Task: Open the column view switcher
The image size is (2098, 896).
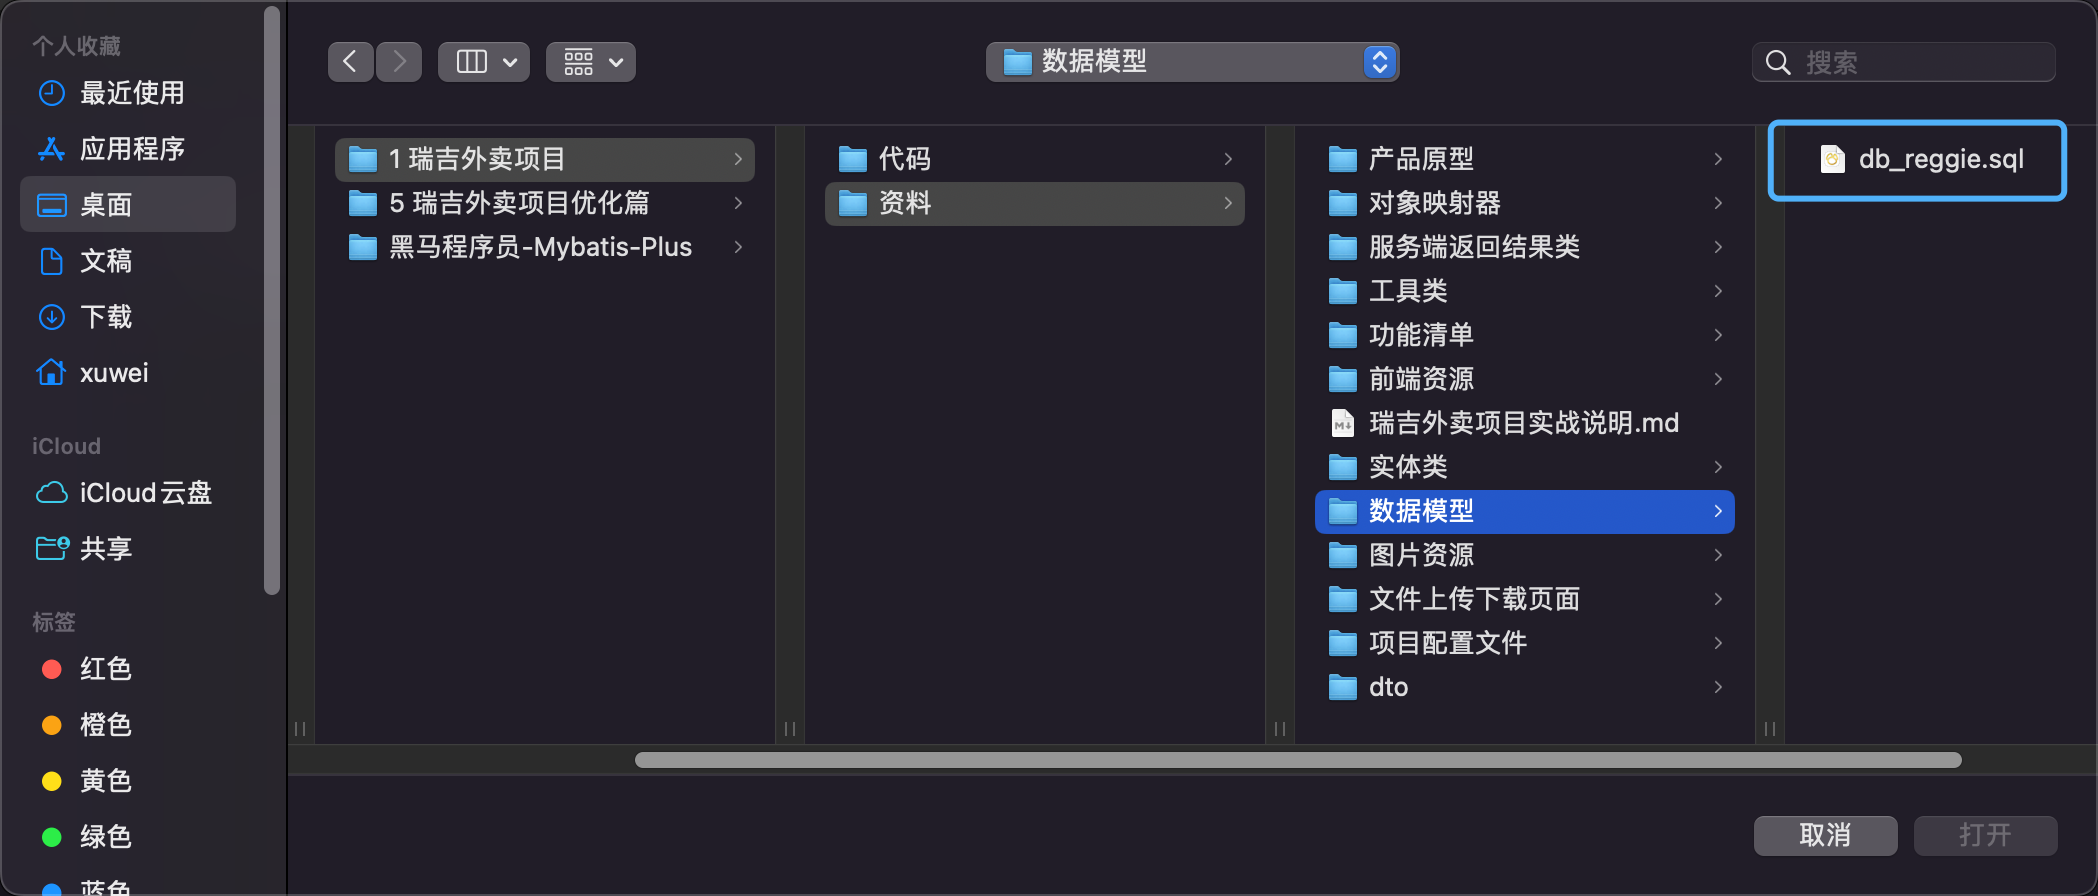Action: coord(484,62)
